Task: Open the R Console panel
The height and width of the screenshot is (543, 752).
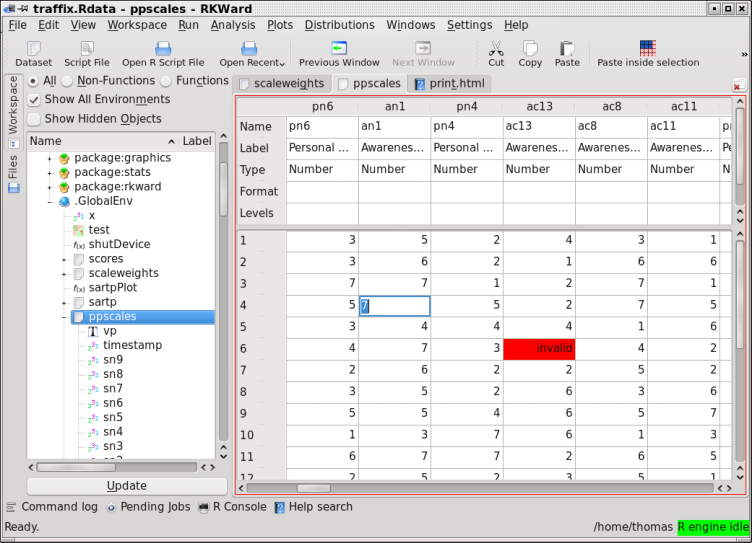Action: pyautogui.click(x=231, y=507)
